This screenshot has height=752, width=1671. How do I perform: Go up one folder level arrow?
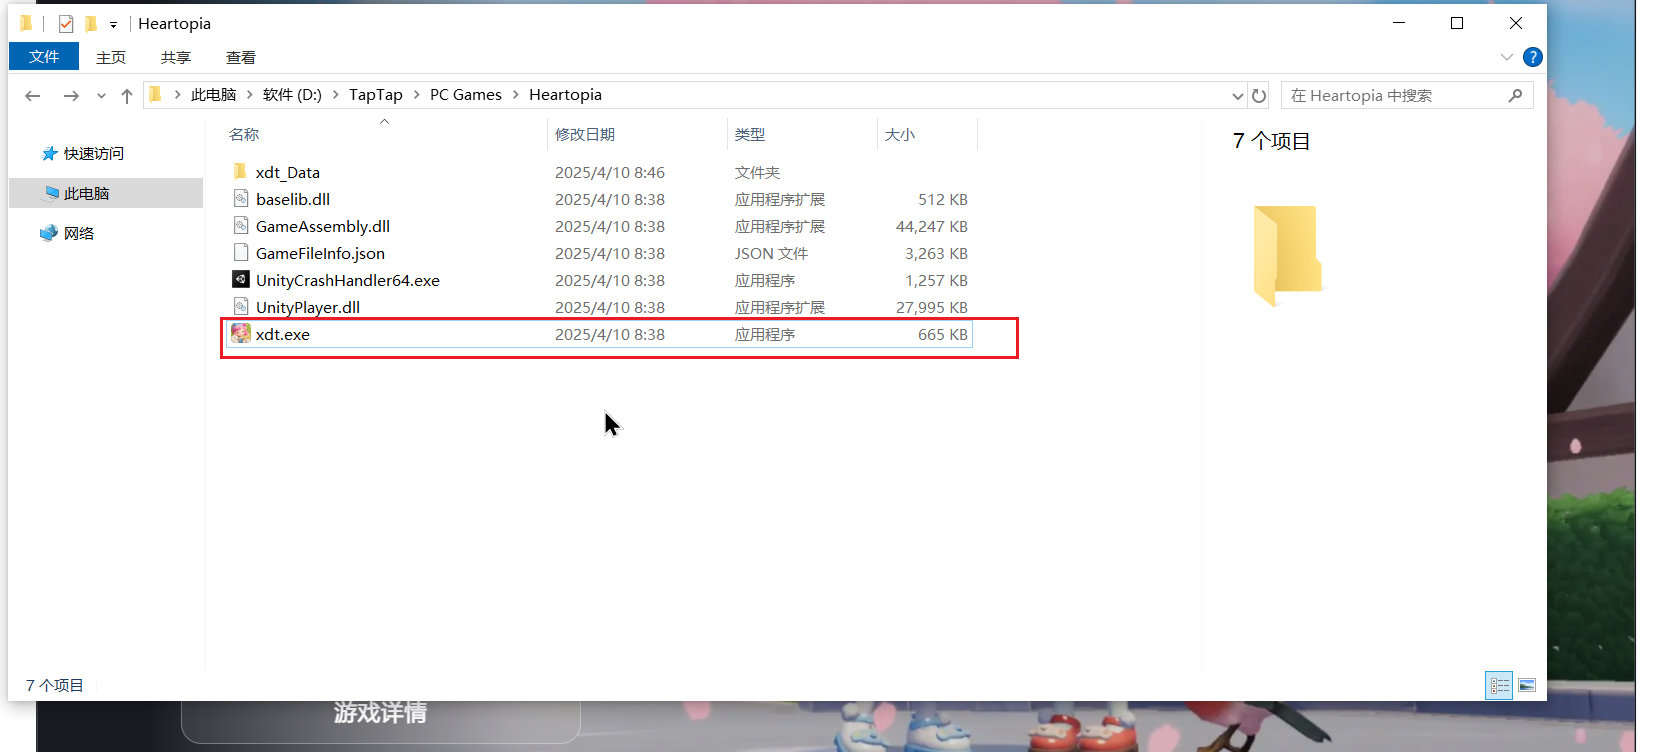coord(126,95)
